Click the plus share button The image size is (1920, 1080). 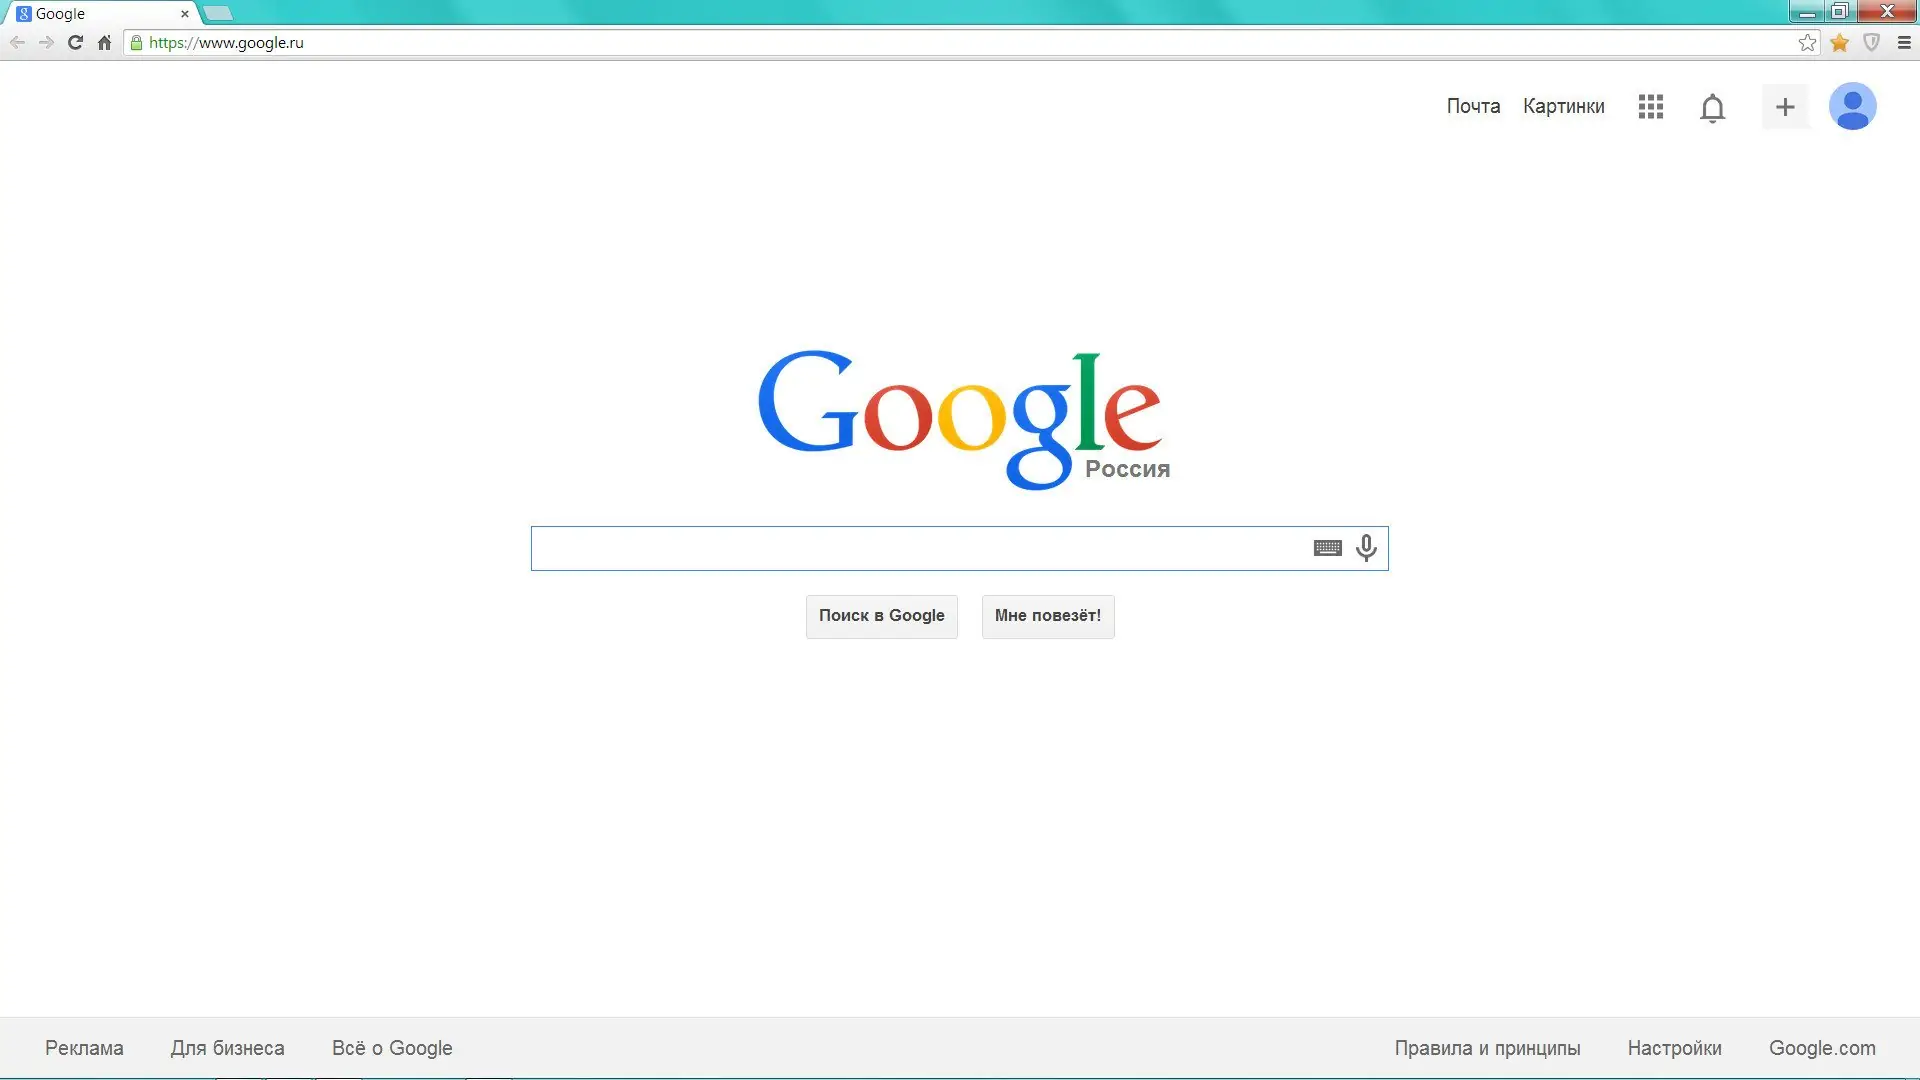click(x=1785, y=107)
